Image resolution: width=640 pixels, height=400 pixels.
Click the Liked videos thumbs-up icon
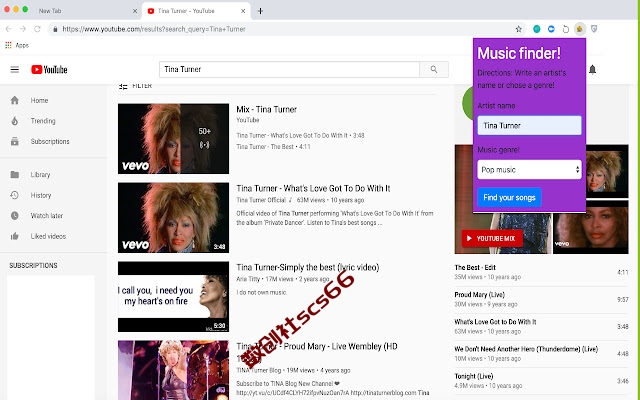[x=15, y=236]
